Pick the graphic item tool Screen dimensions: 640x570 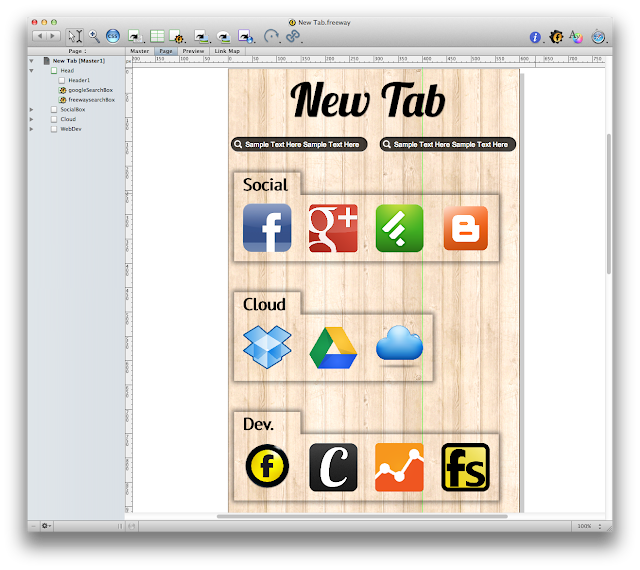coord(202,36)
